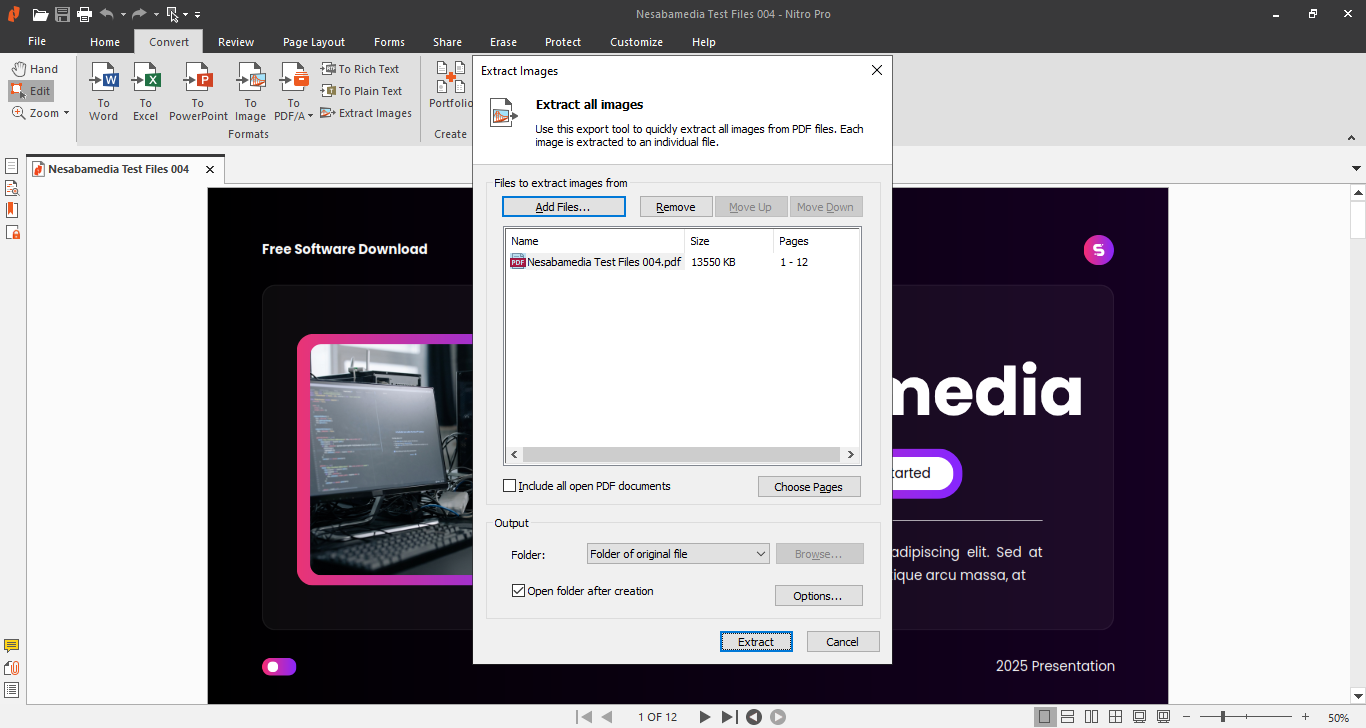Image resolution: width=1366 pixels, height=728 pixels.
Task: Select the Hand tool
Action: 35,69
